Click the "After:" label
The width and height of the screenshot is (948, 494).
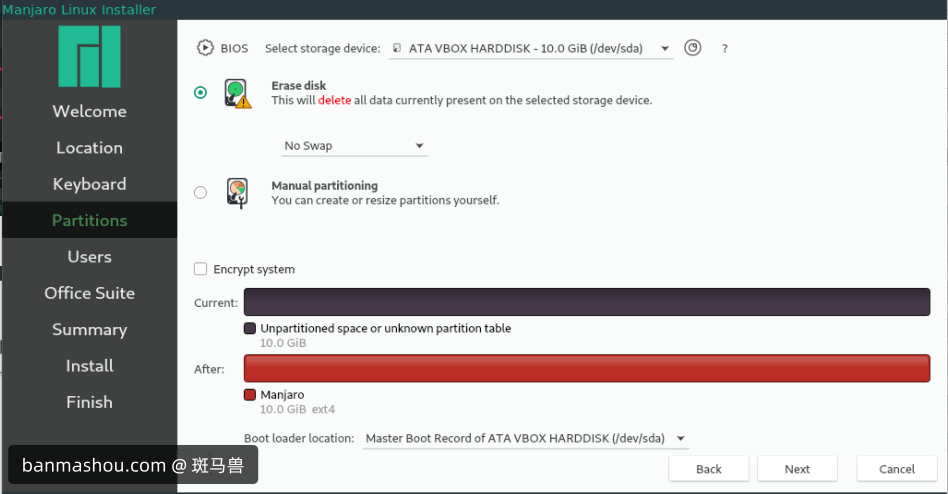pos(209,369)
